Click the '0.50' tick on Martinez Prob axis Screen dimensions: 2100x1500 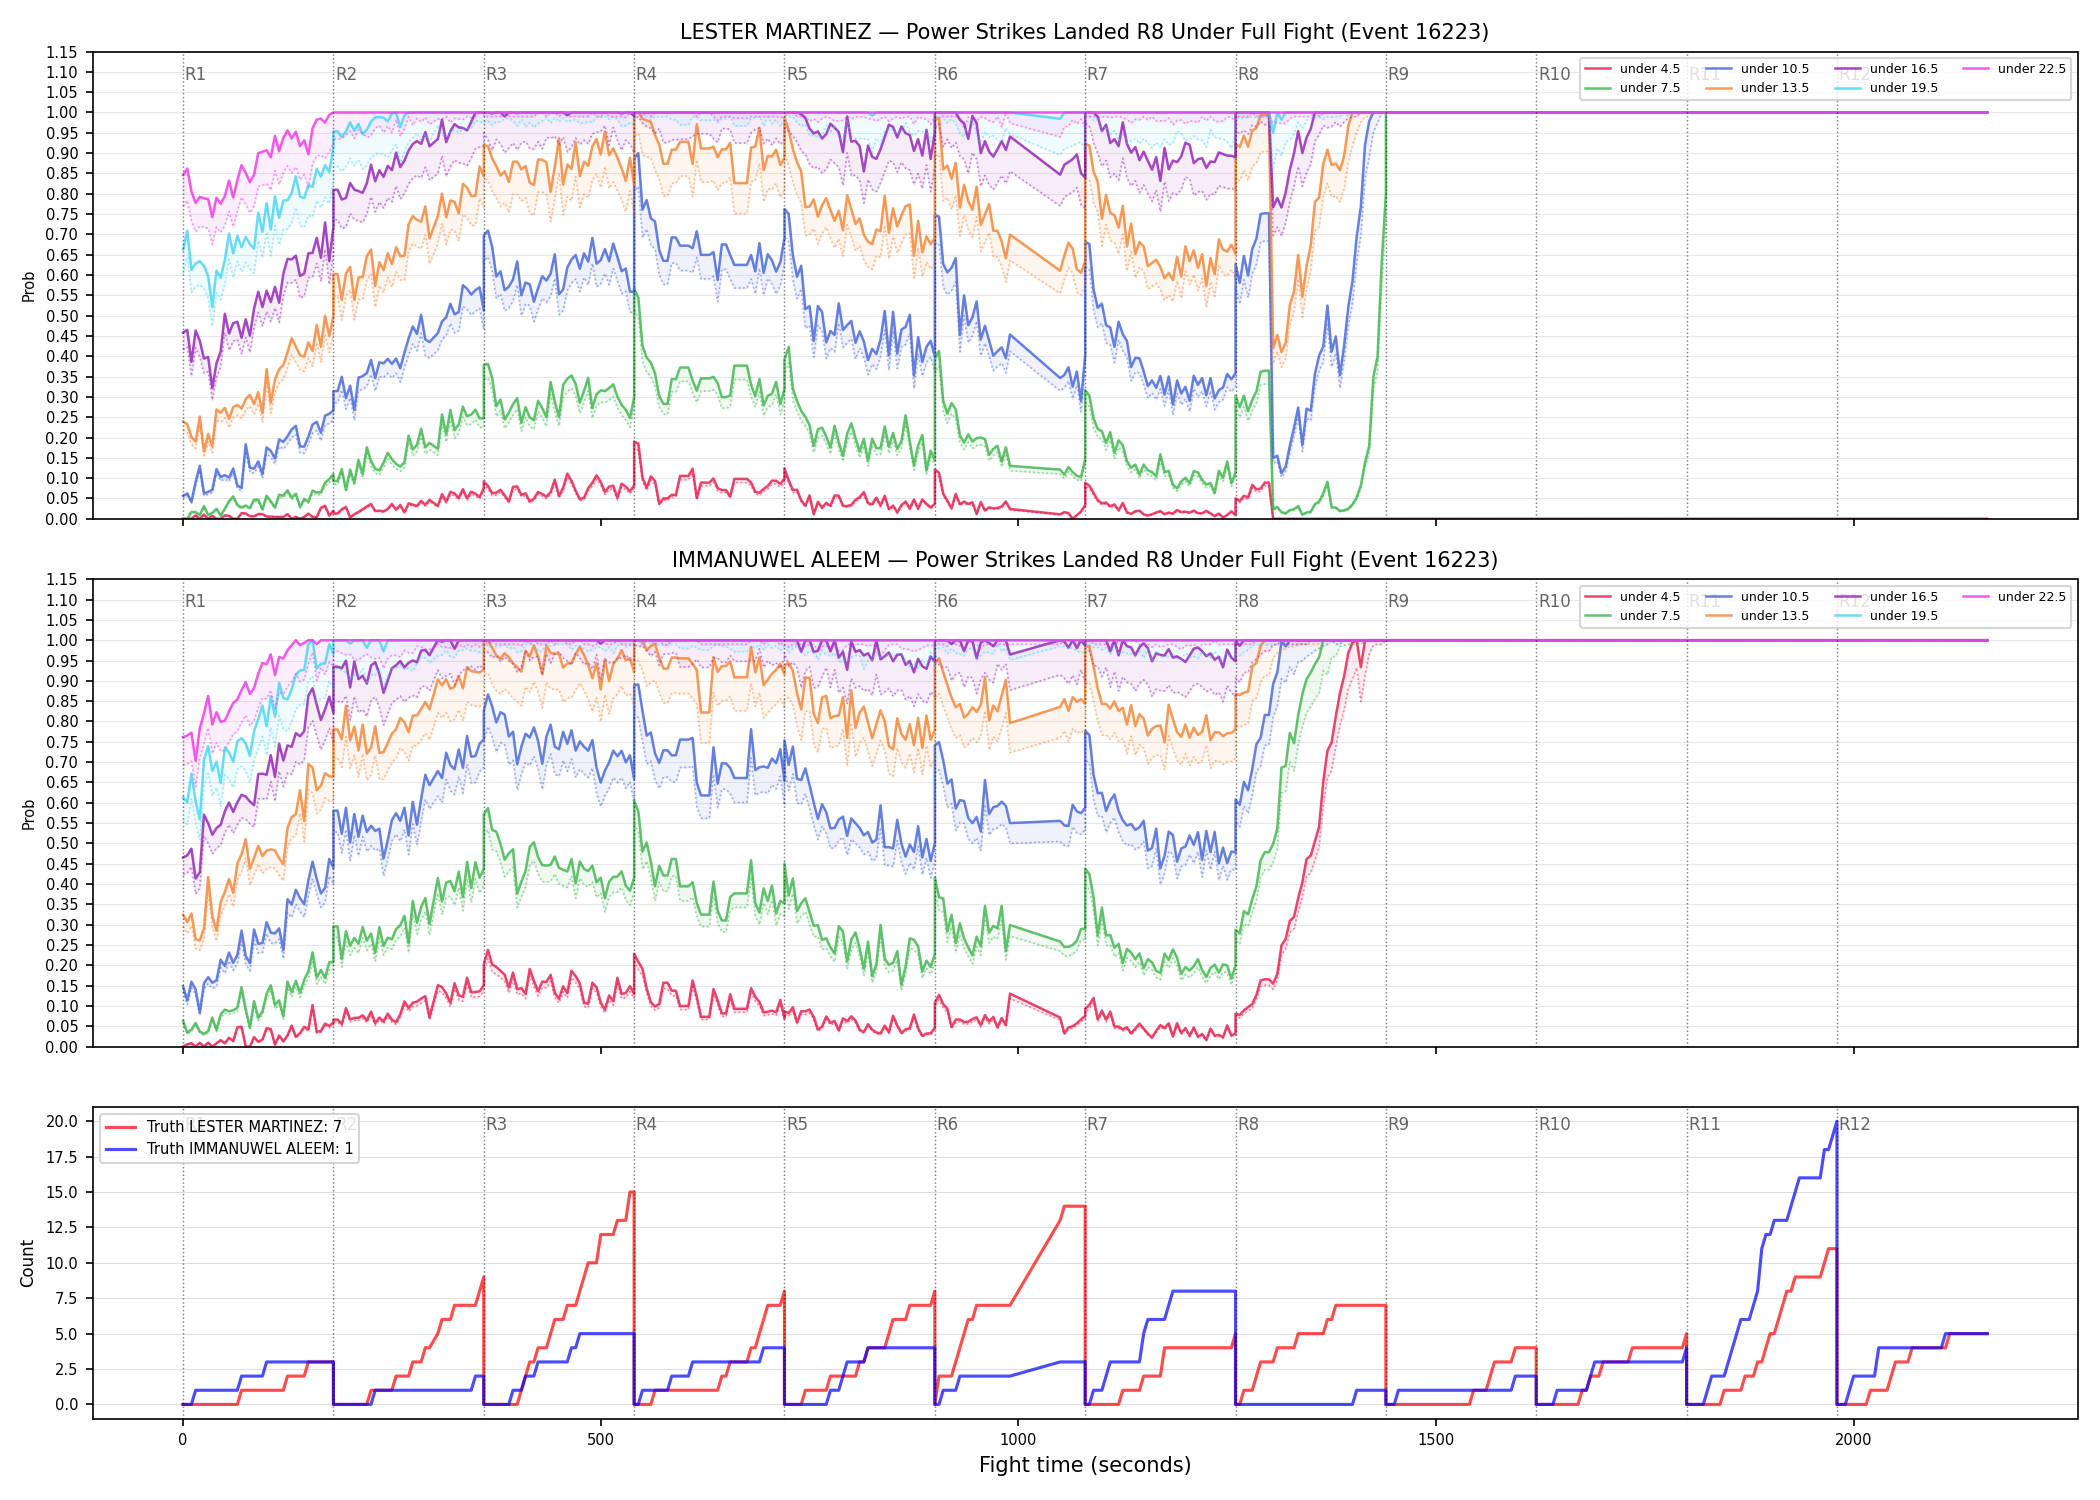coord(62,316)
